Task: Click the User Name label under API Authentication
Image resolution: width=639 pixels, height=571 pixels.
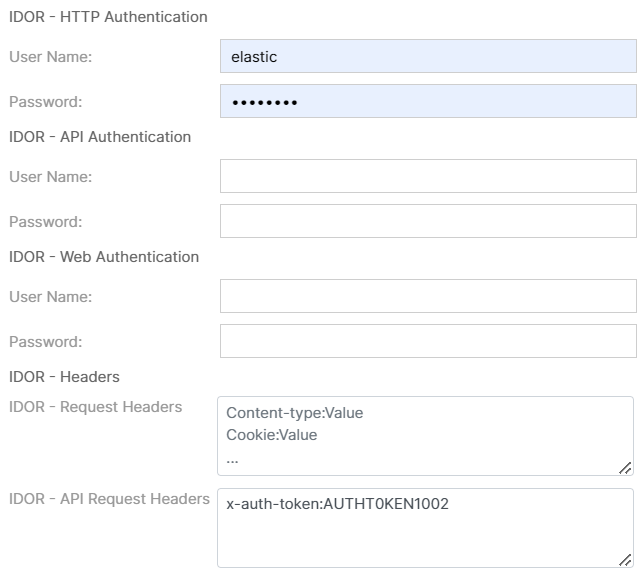Action: click(50, 177)
